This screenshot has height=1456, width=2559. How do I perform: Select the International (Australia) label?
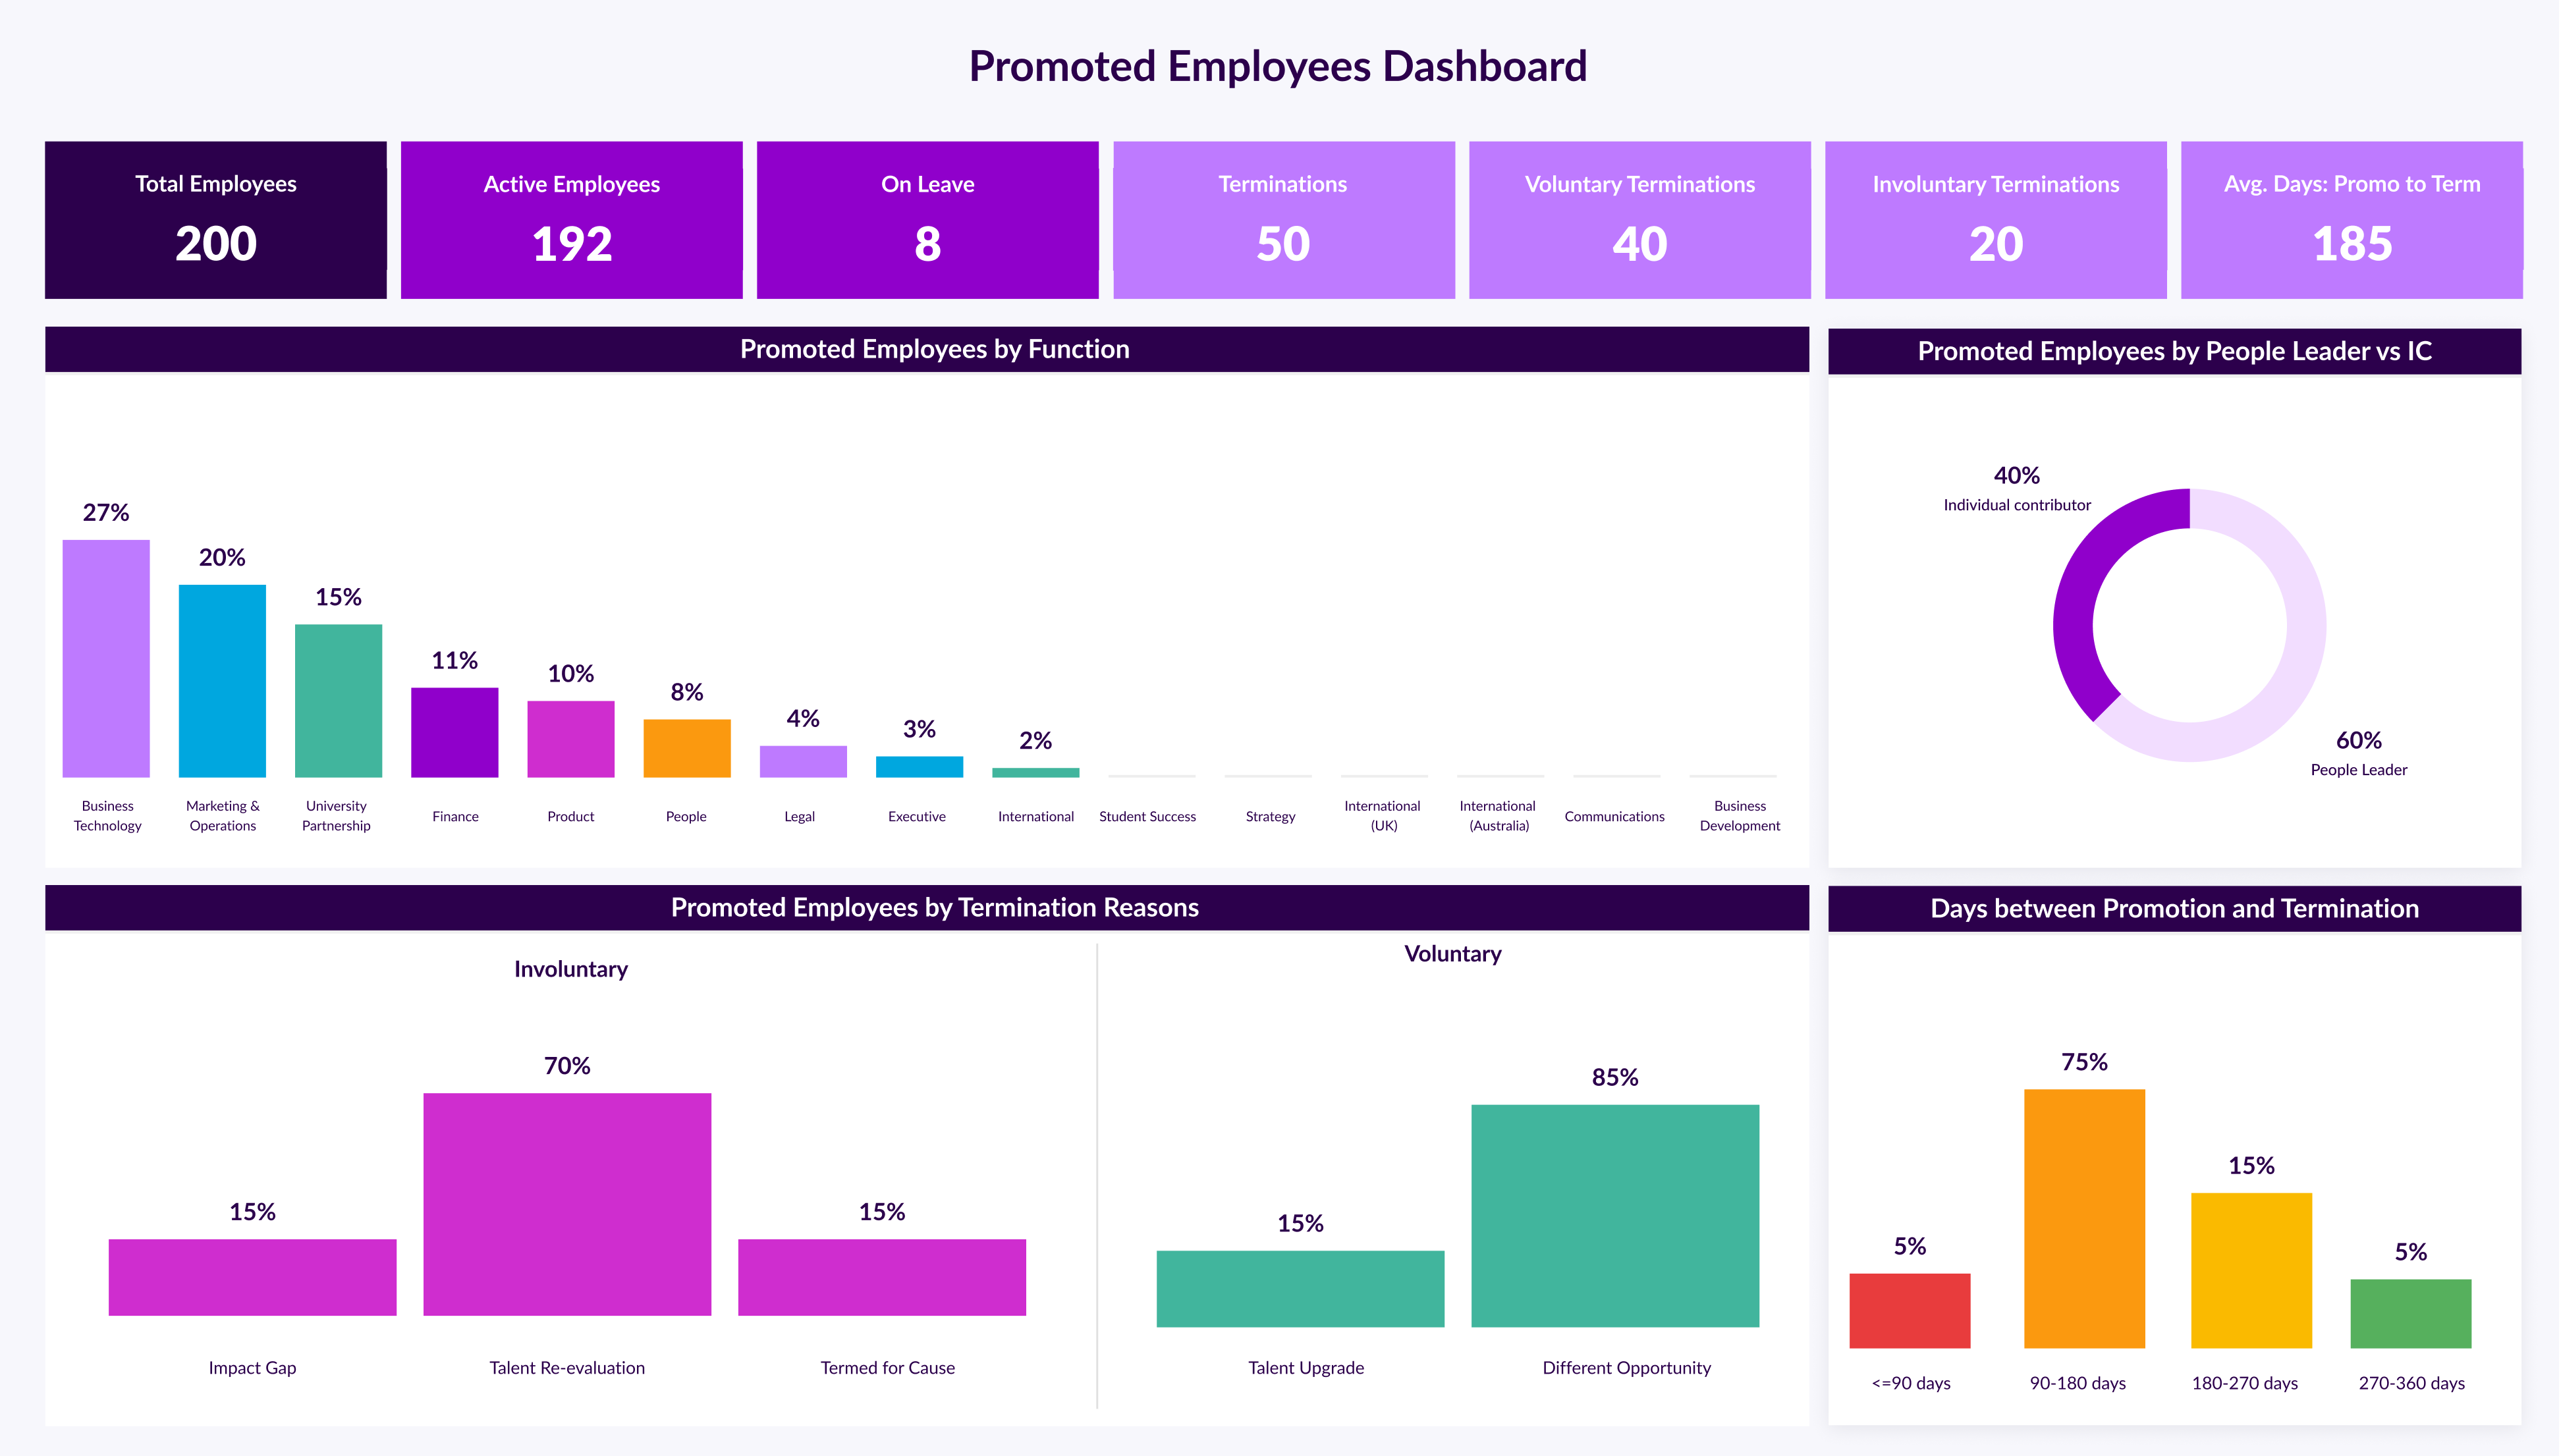[x=1497, y=815]
